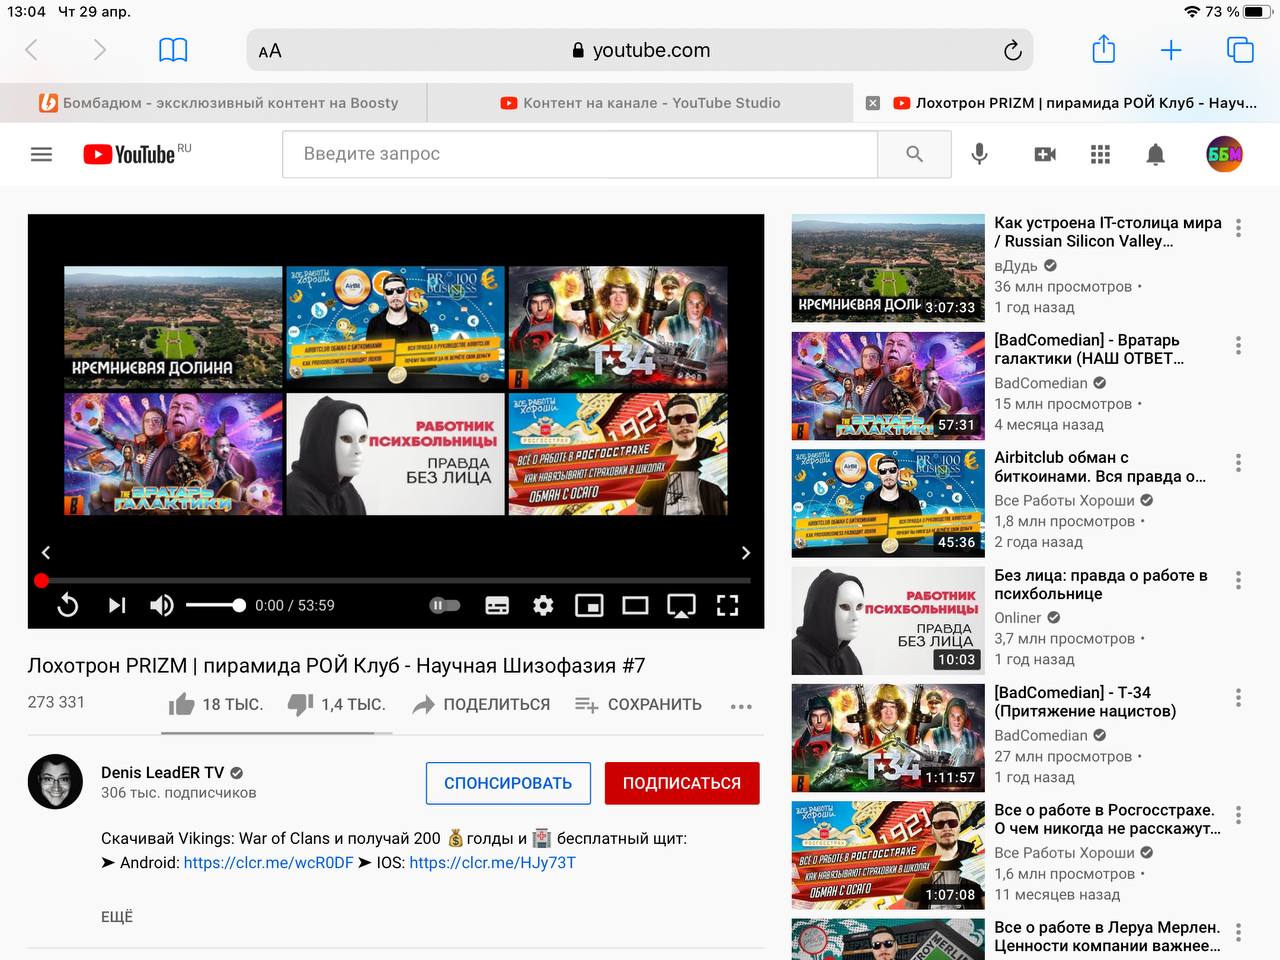Open the Все о работе в Леруа Мерлен video
This screenshot has height=960, width=1280.
pyautogui.click(x=1107, y=936)
